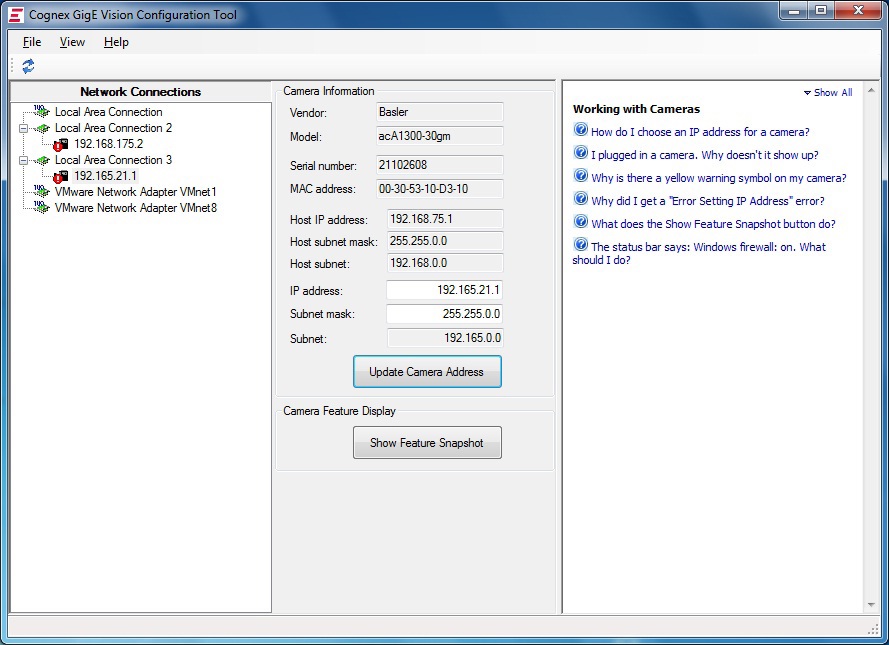Screen dimensions: 889x645
Task: Click the camera icon for 192.168.175.2
Action: click(61, 144)
